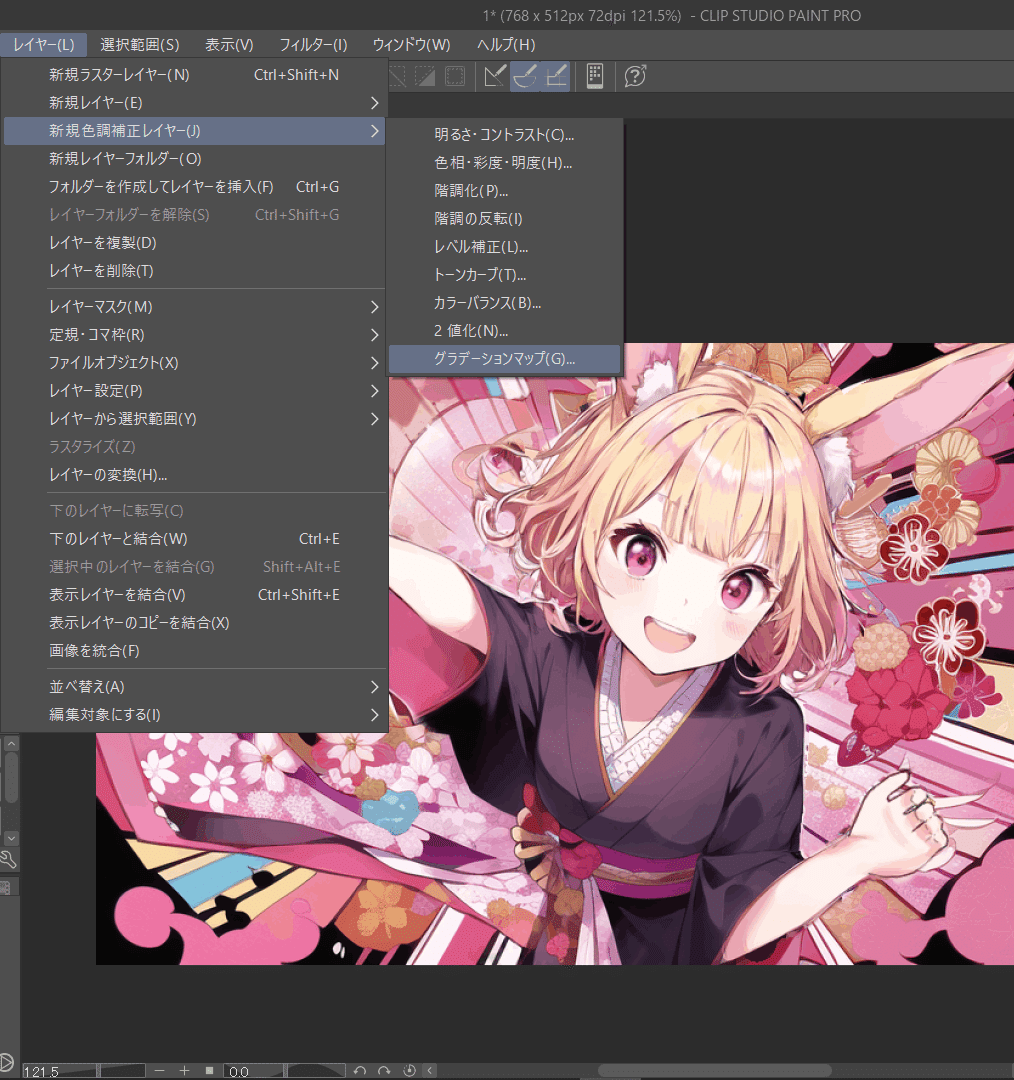The image size is (1014, 1080).
Task: Toggle snap to ruler icon
Action: point(495,76)
